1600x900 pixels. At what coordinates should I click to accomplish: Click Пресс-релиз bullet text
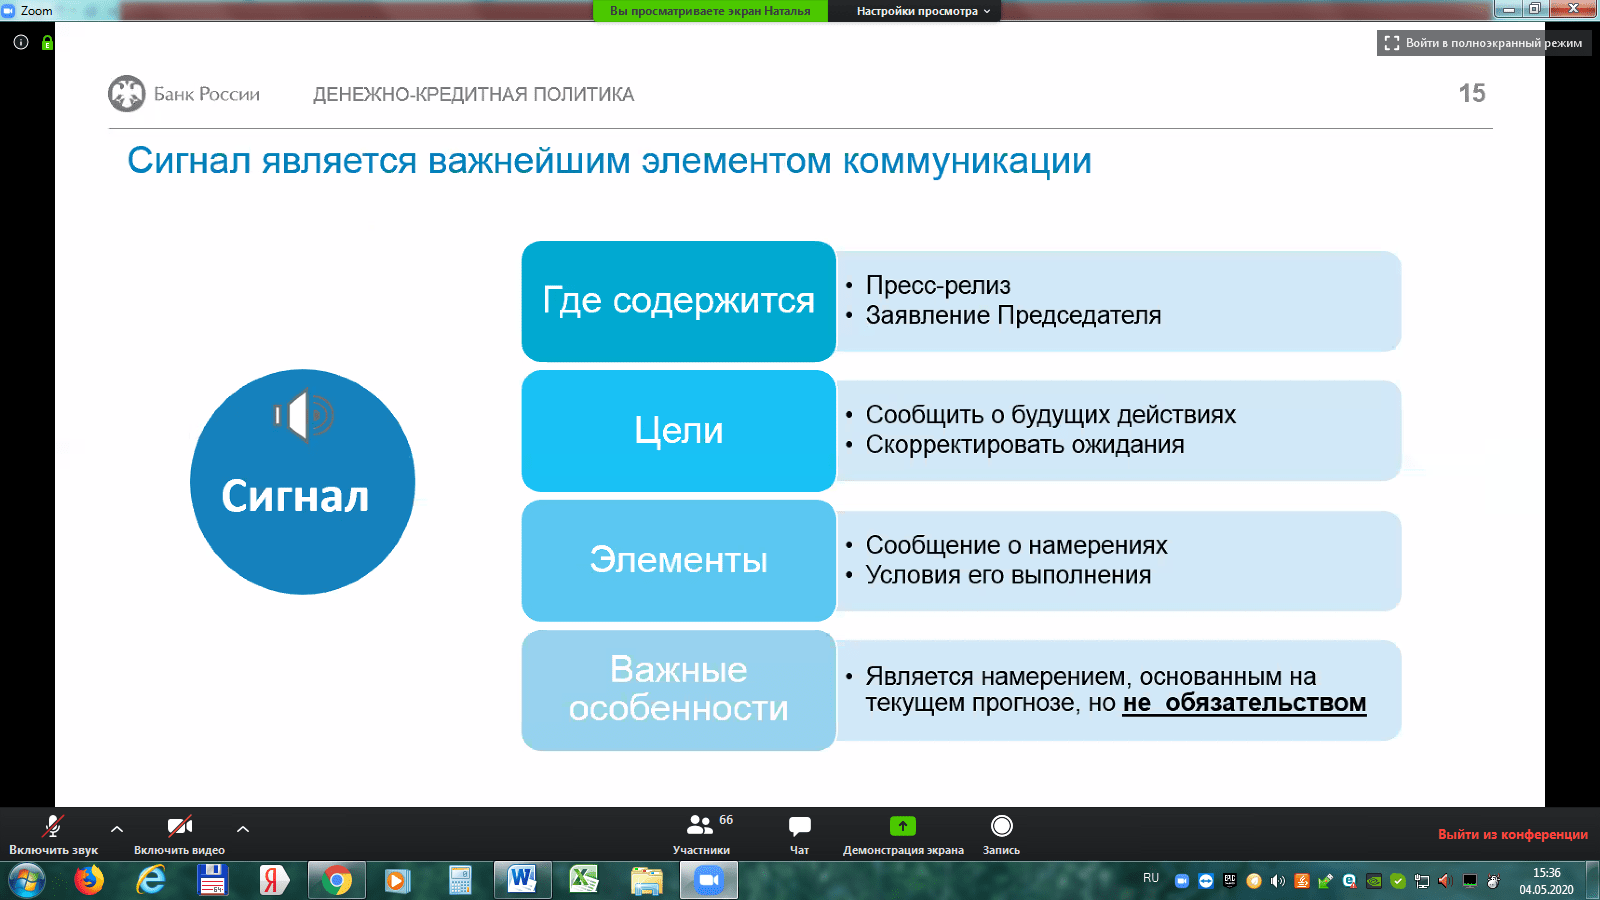click(938, 285)
